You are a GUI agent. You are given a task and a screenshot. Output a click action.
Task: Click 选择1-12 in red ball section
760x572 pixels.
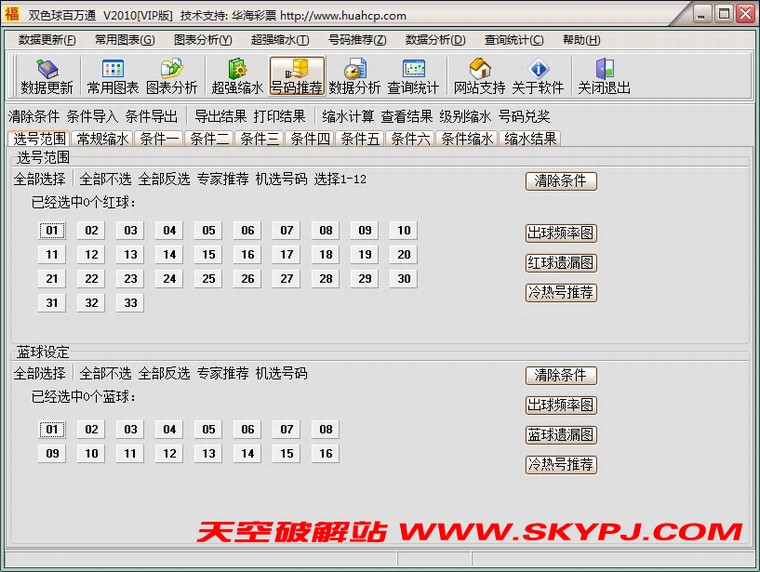(340, 179)
